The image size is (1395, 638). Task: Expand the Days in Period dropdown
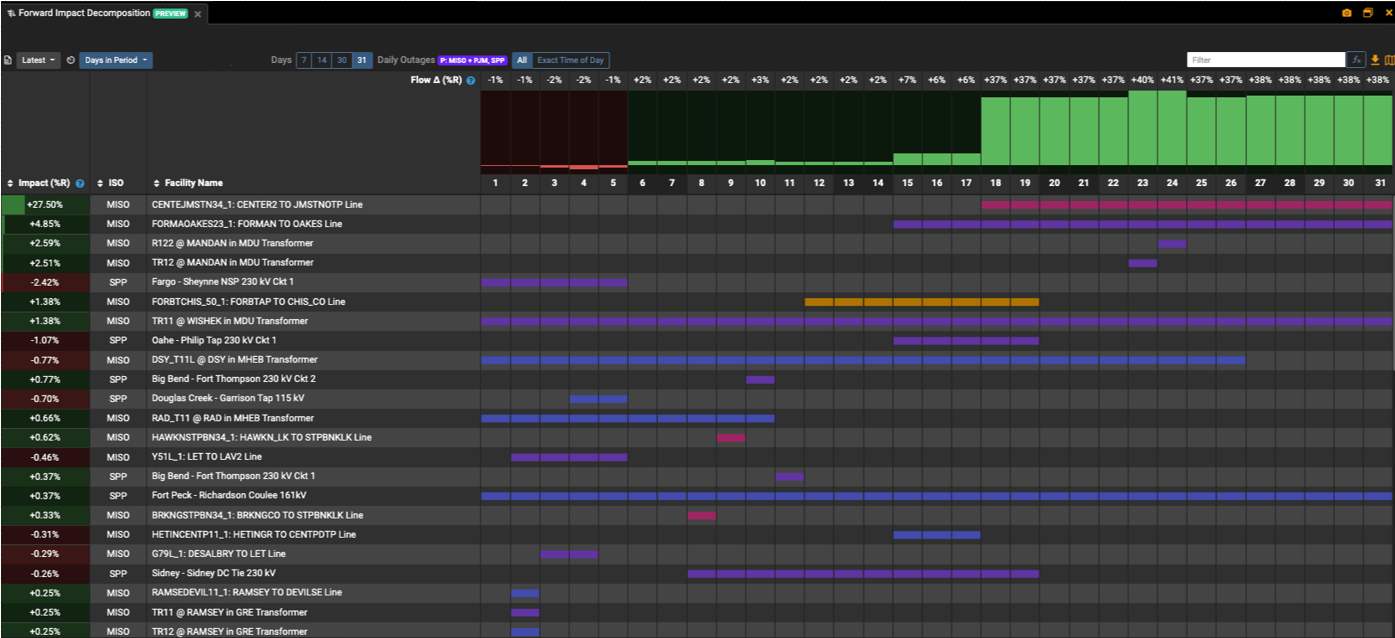coord(116,60)
